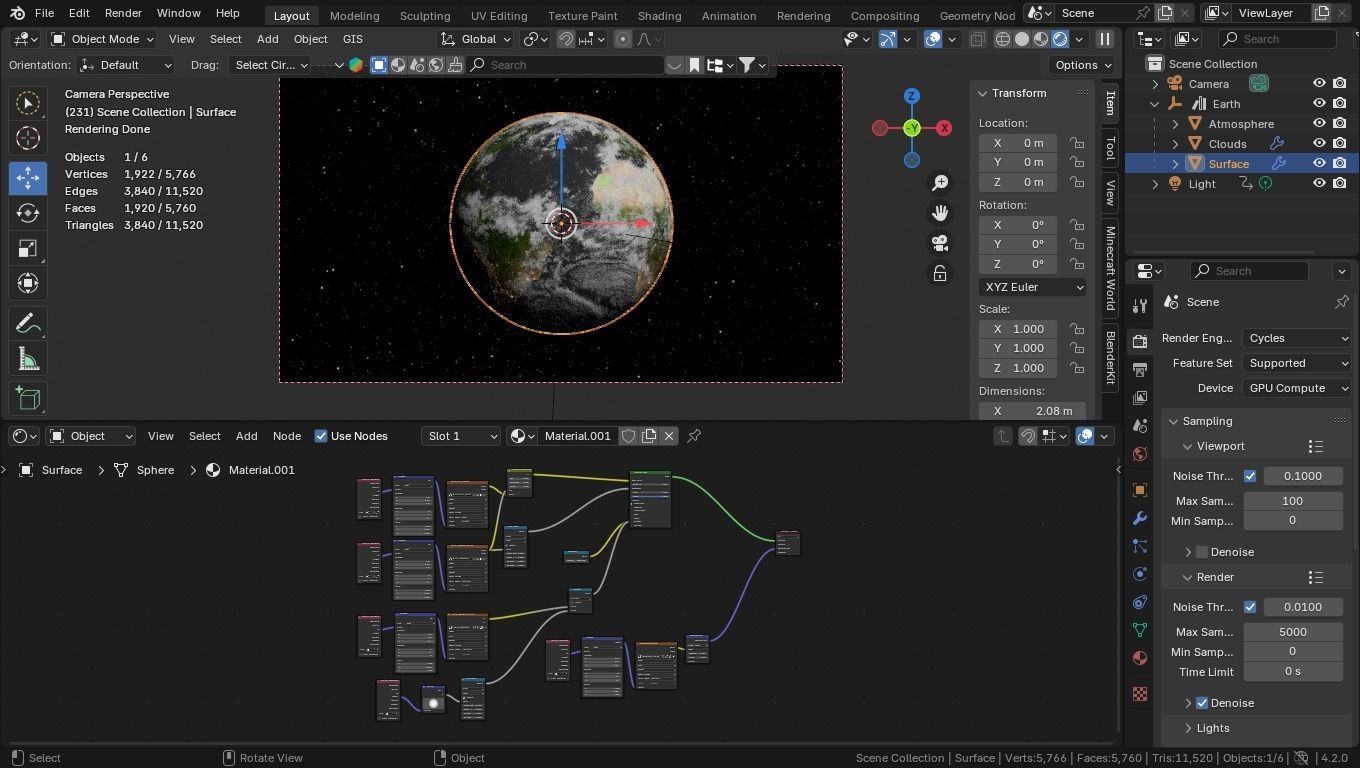Viewport: 1360px width, 768px height.
Task: Hide Camera in viewport via eye icon
Action: point(1319,84)
